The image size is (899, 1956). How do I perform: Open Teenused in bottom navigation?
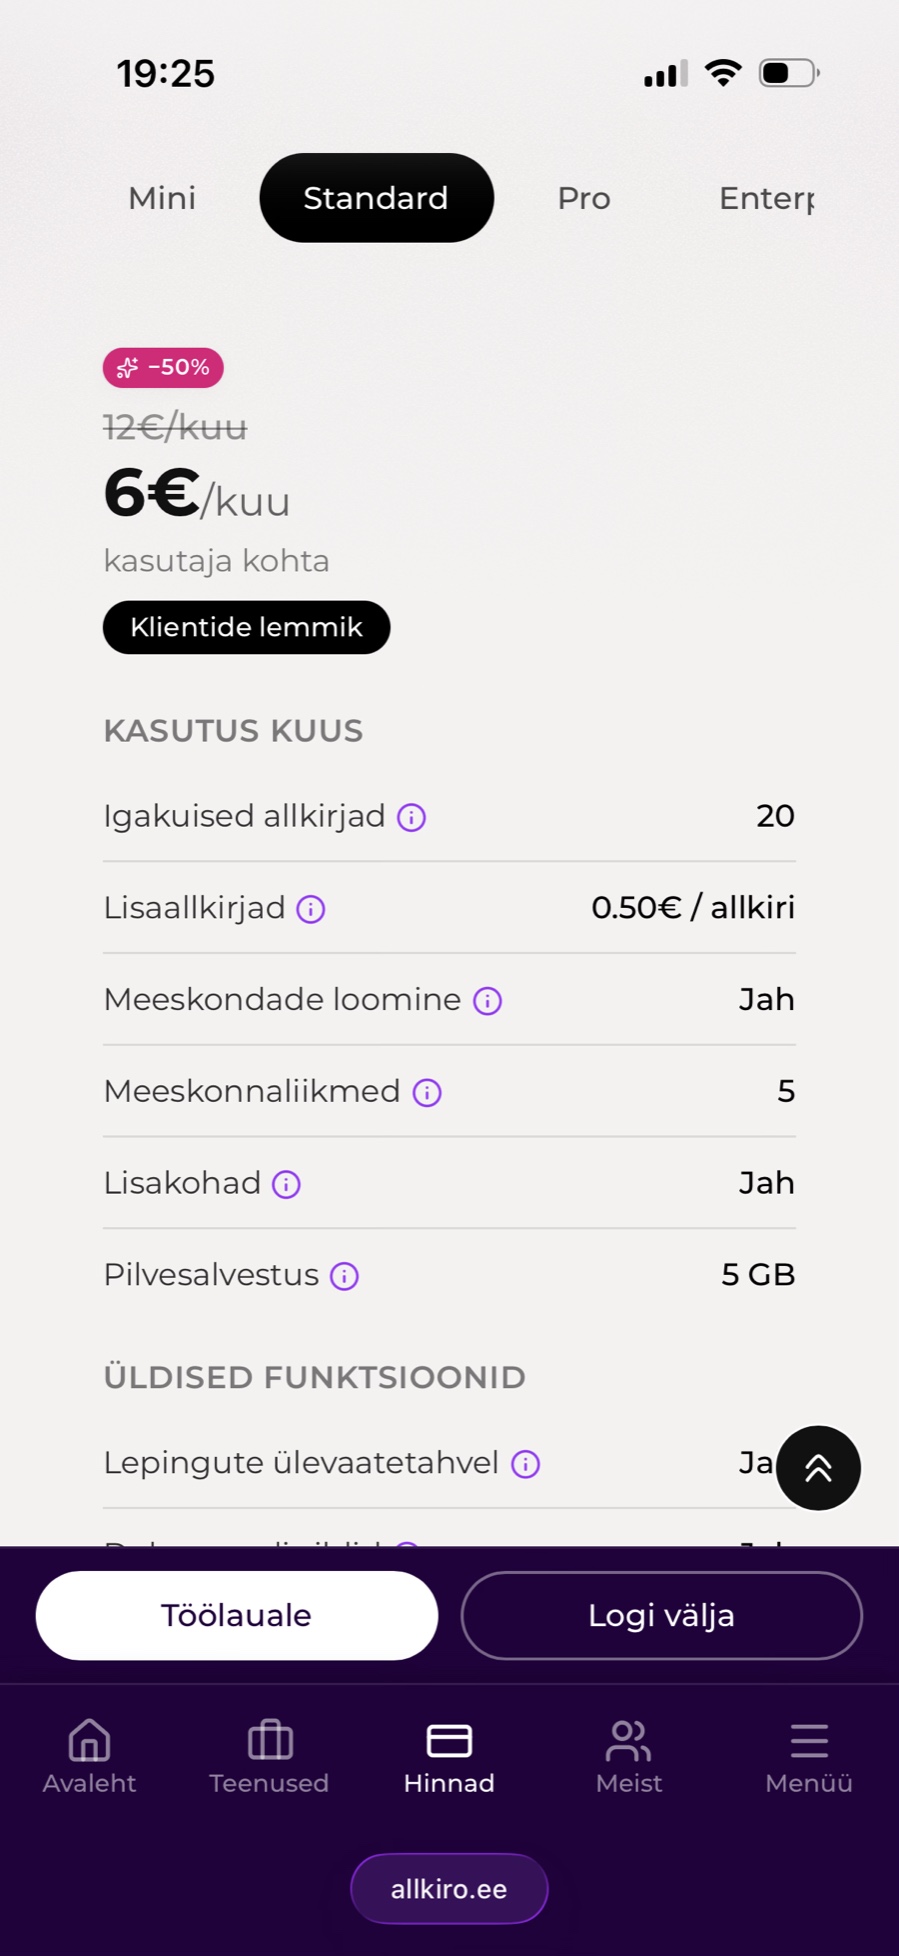269,1756
